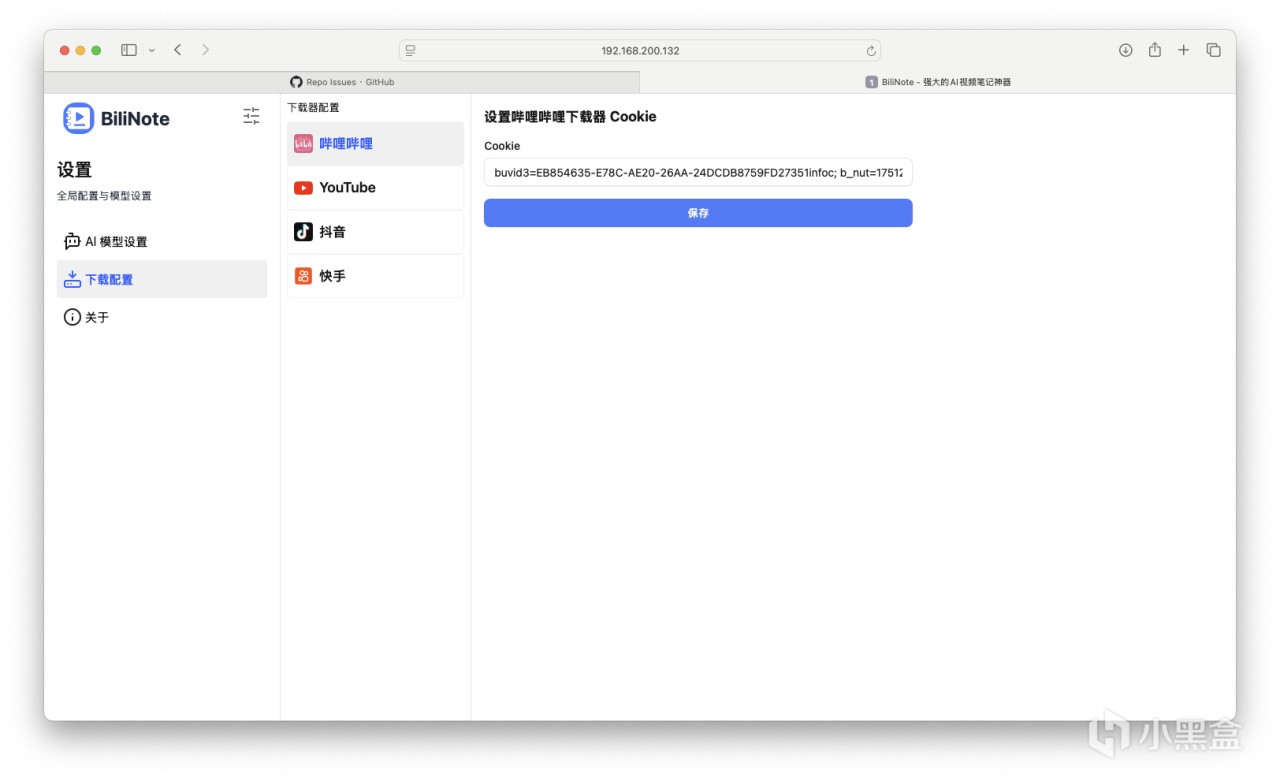The width and height of the screenshot is (1280, 779).
Task: Click into the Cookie input field
Action: click(698, 172)
